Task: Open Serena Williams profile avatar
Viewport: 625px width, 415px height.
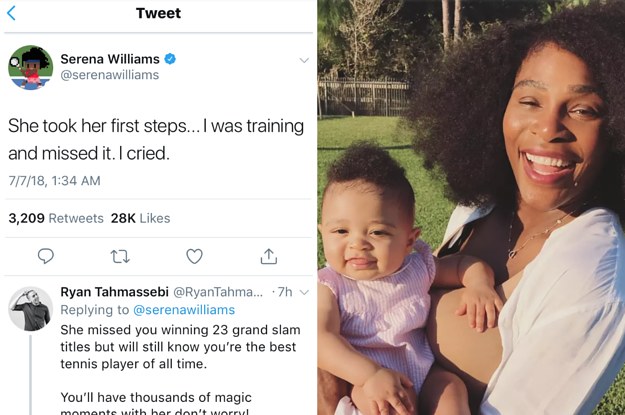Action: (x=30, y=67)
